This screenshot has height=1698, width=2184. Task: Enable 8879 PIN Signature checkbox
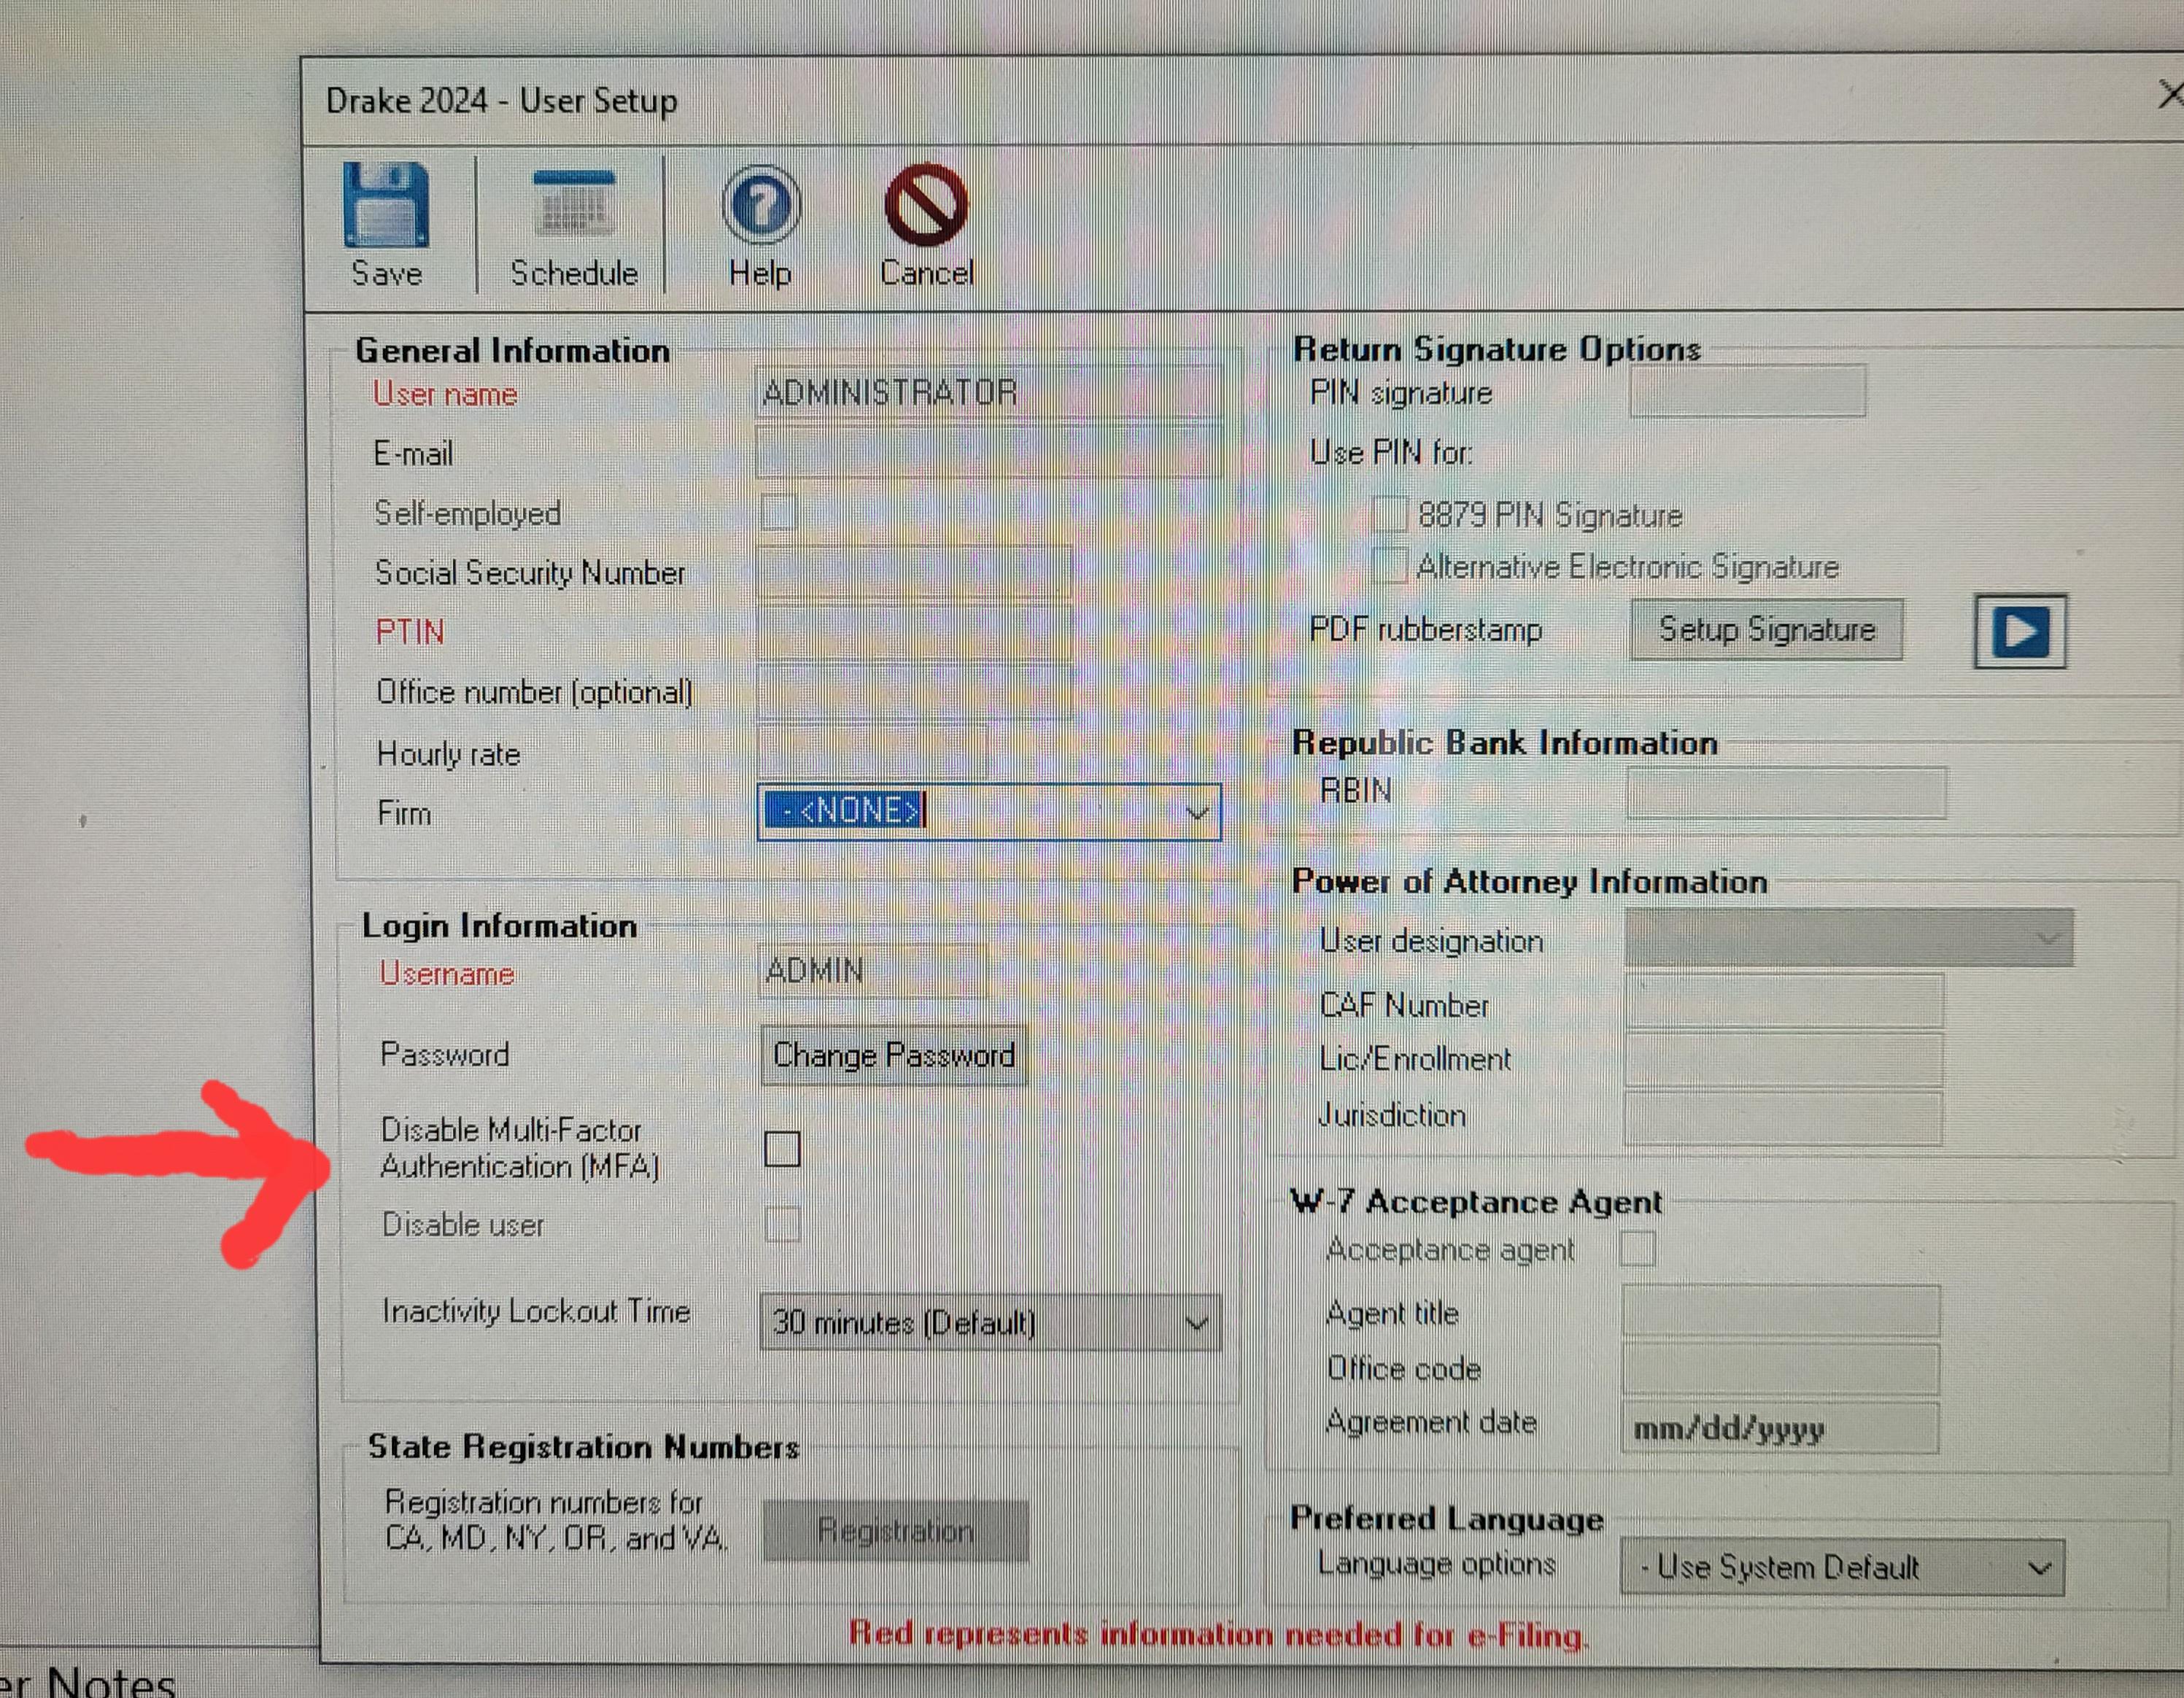1389,514
